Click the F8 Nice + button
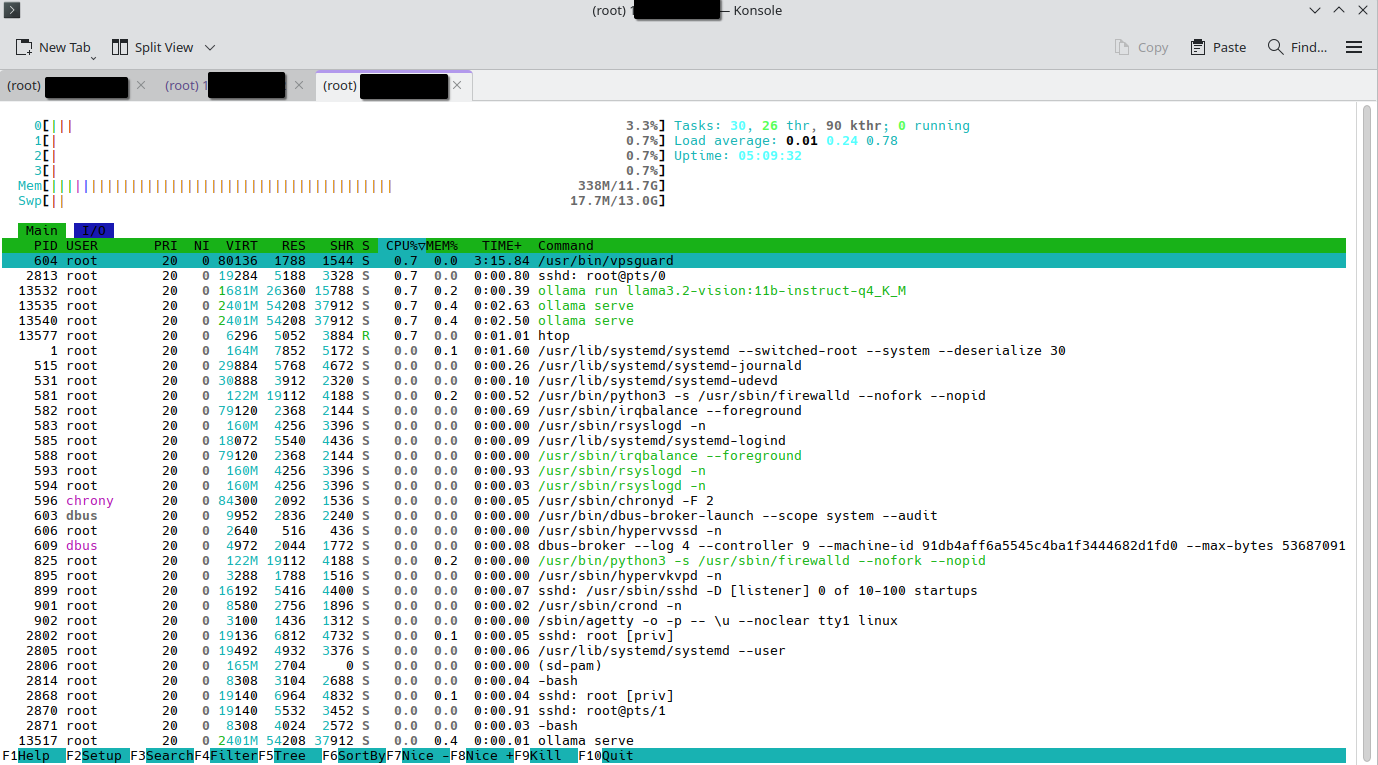1378x765 pixels. 482,756
